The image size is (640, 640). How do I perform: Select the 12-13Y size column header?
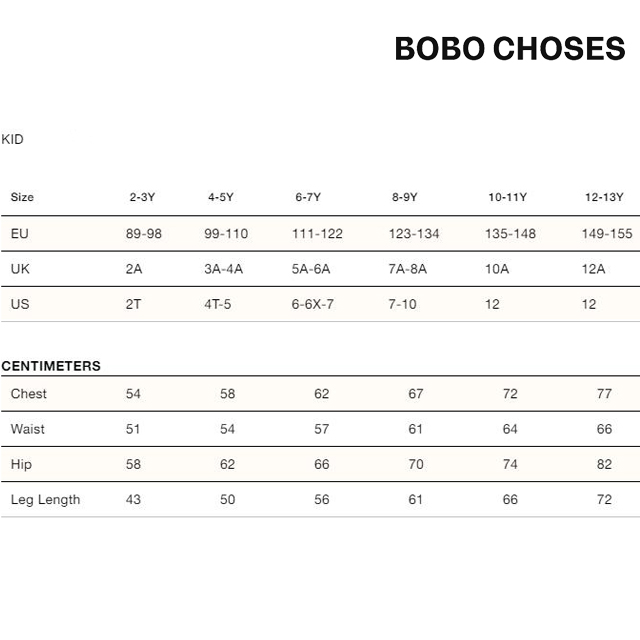click(x=604, y=197)
